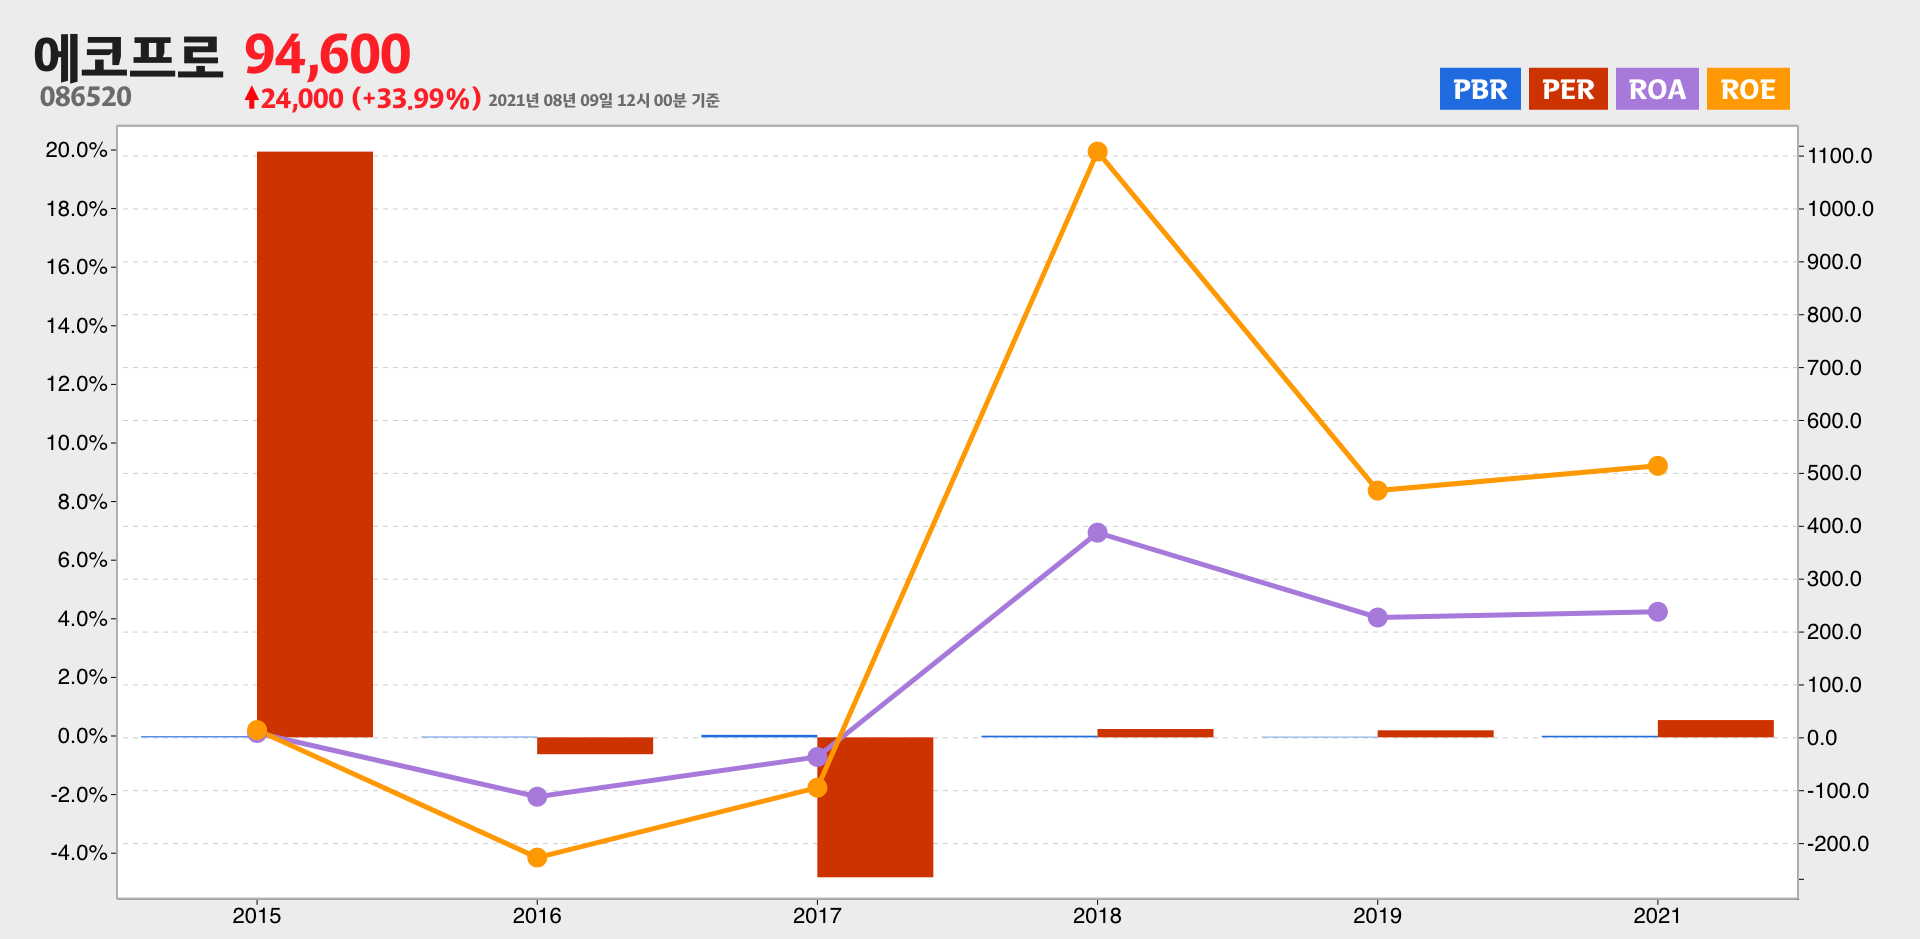
Task: Click the 2019 x-axis label
Action: point(1377,915)
